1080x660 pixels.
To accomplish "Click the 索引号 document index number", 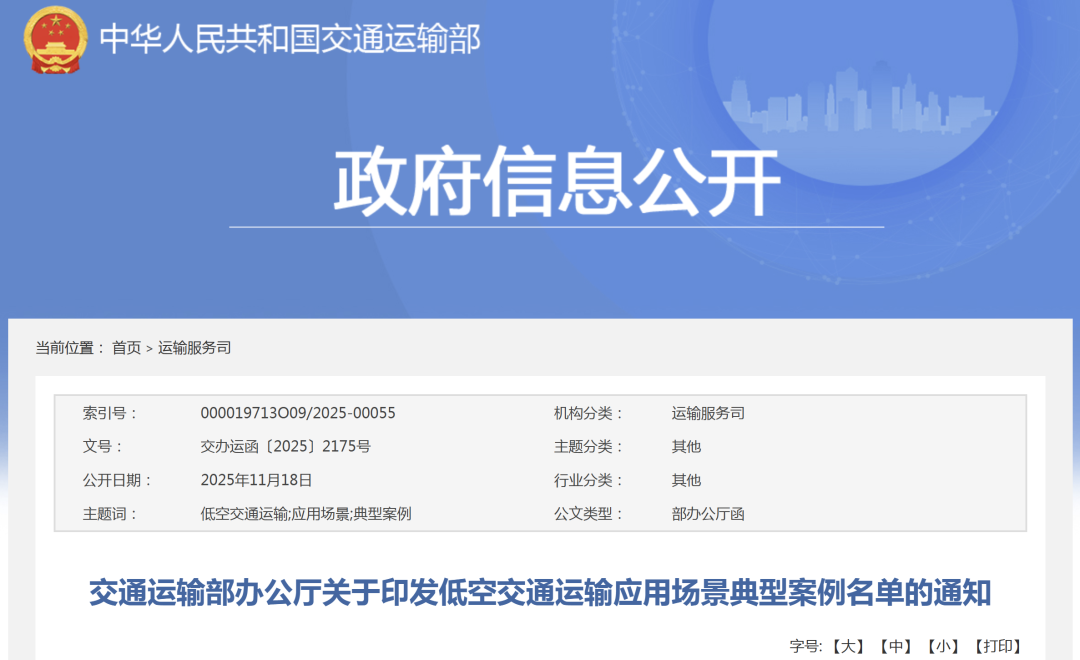I will point(300,414).
